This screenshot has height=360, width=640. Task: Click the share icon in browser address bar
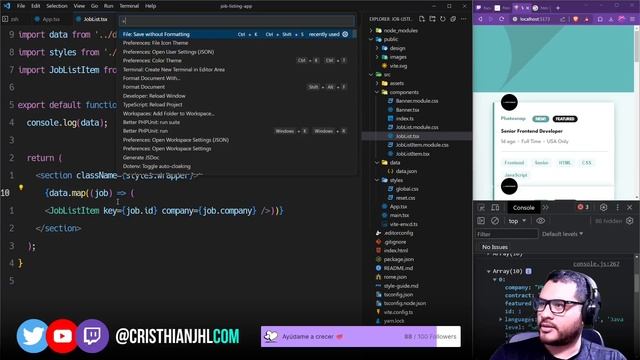pos(563,19)
